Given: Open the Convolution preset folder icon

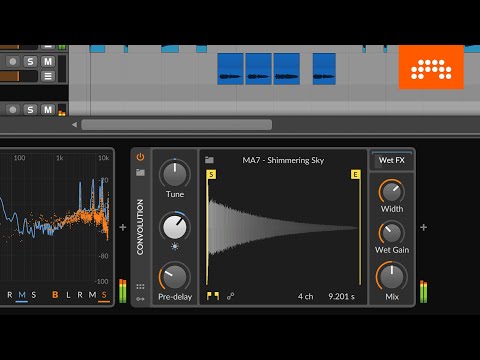Looking at the screenshot, I should click(140, 172).
